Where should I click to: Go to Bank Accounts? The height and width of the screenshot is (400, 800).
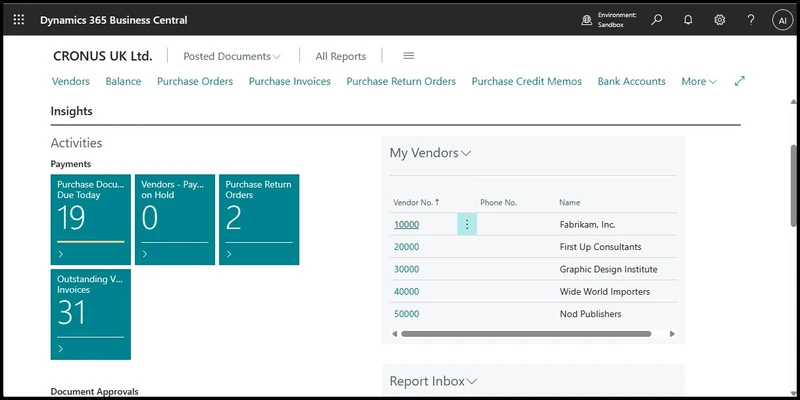(632, 81)
